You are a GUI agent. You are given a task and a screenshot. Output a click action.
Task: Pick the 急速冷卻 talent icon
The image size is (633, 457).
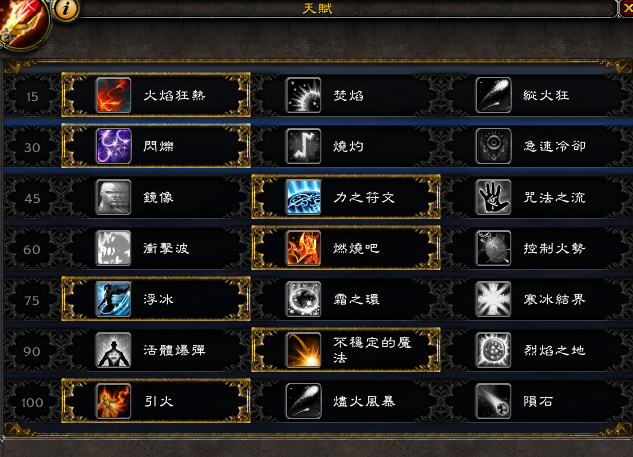click(493, 146)
